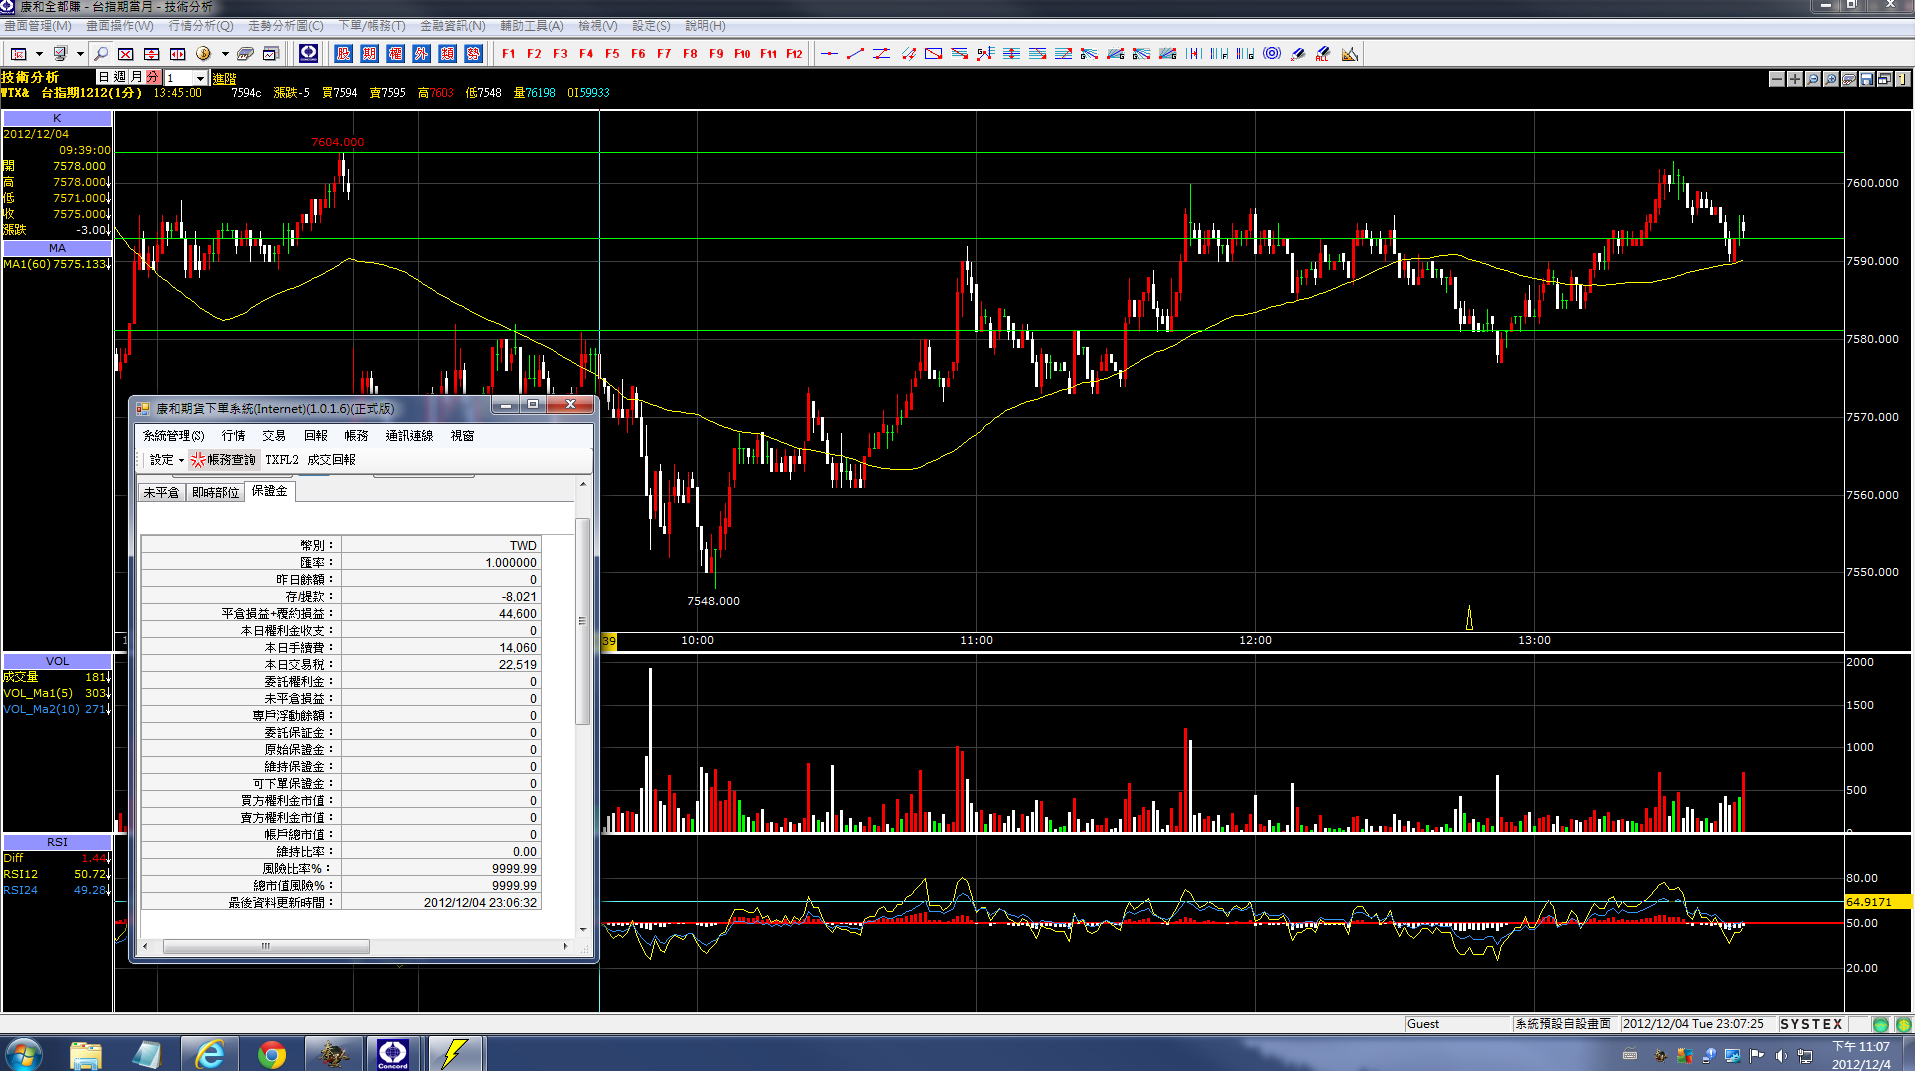Select the horizontal line drawing tool
1915x1071 pixels.
829,54
